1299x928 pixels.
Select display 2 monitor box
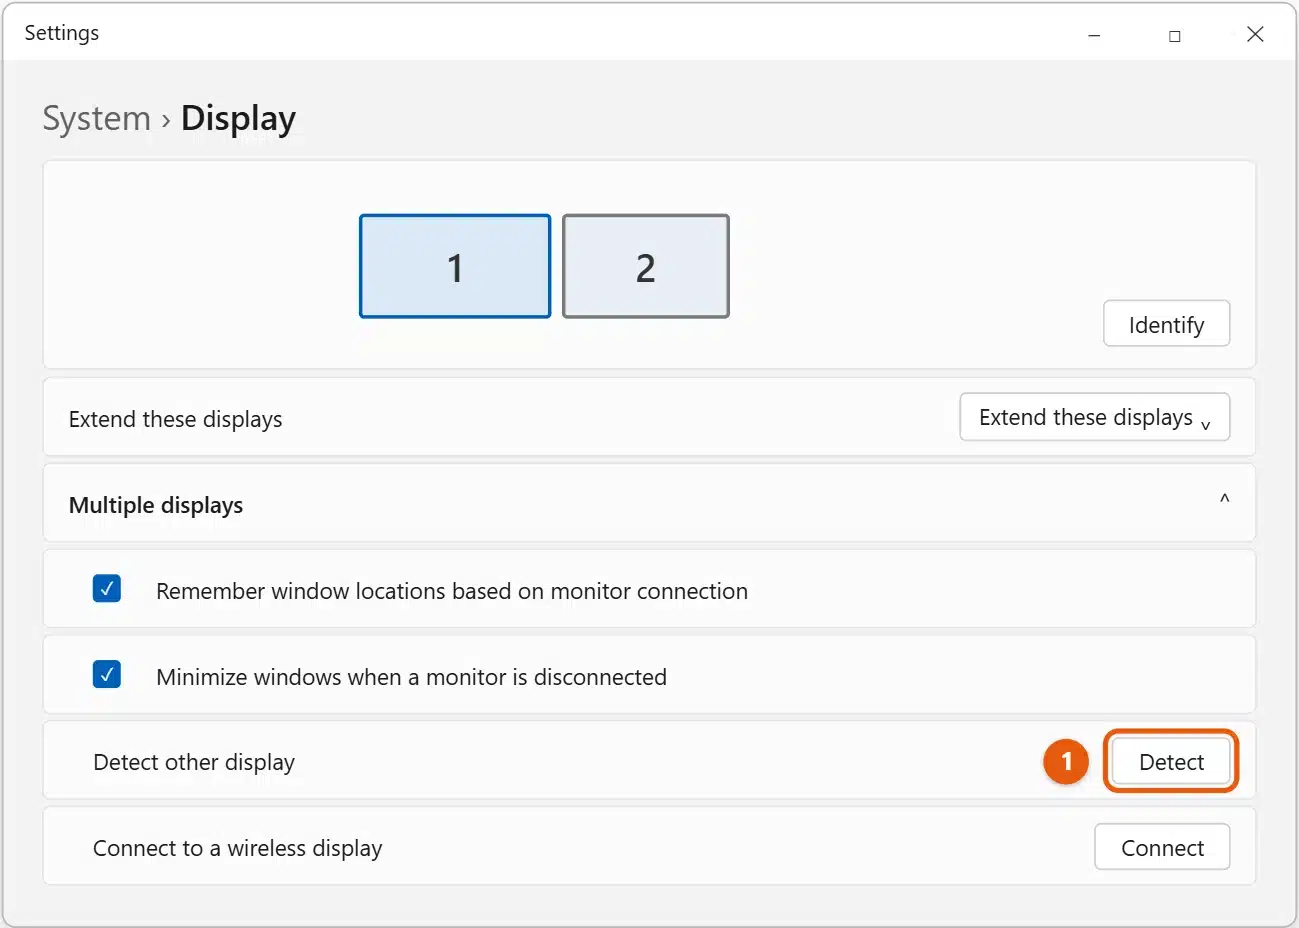pyautogui.click(x=646, y=266)
